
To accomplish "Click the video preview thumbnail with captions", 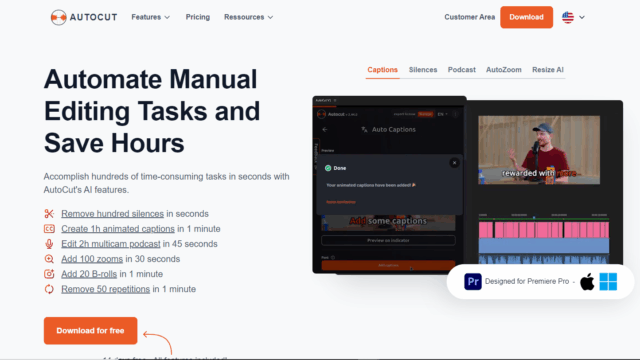I will [539, 150].
